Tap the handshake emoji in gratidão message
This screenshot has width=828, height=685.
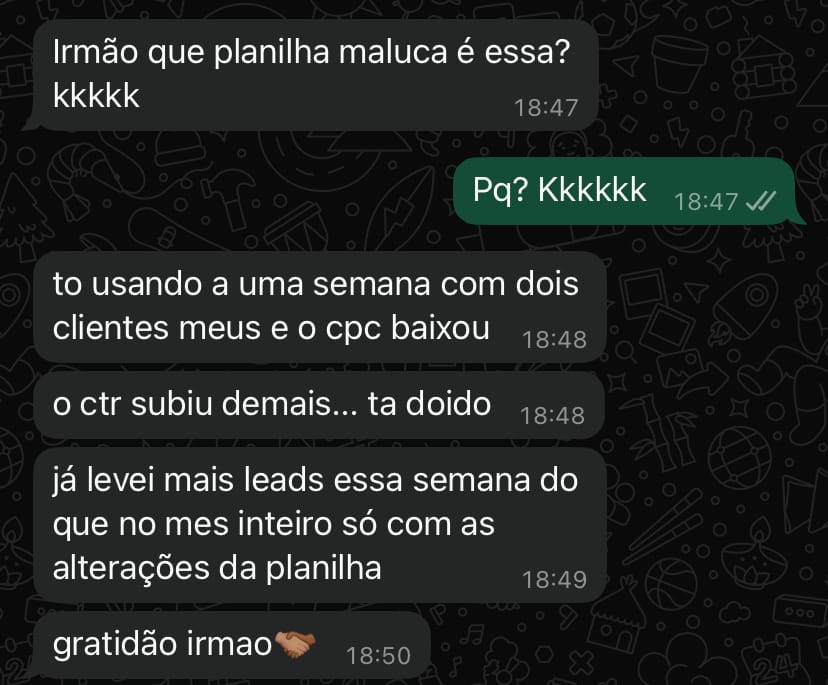click(295, 644)
